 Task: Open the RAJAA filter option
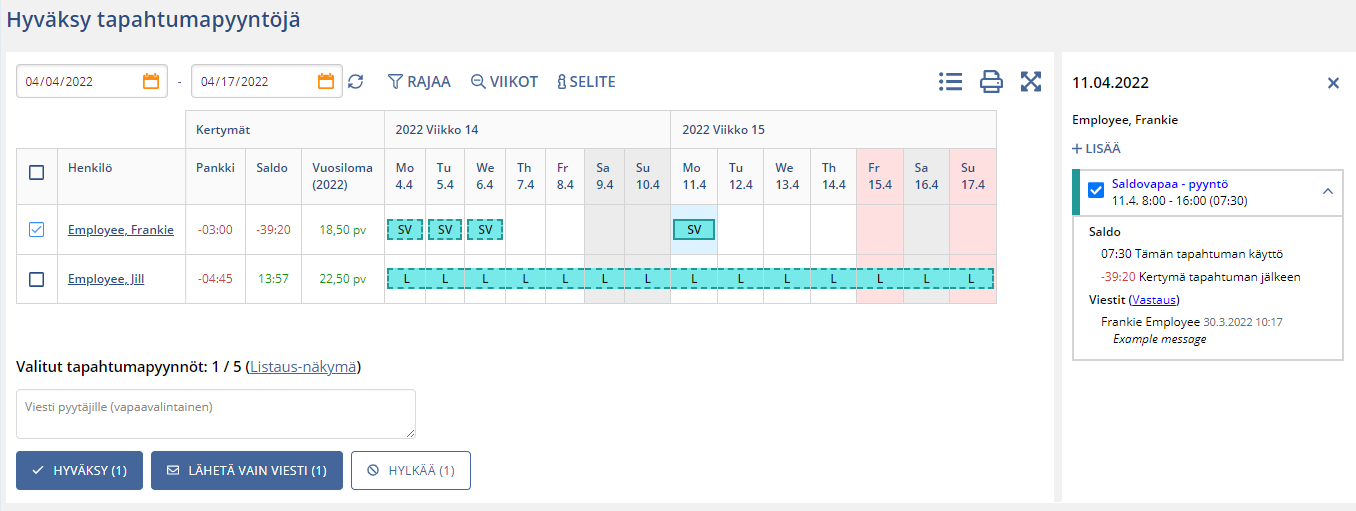pyautogui.click(x=419, y=82)
